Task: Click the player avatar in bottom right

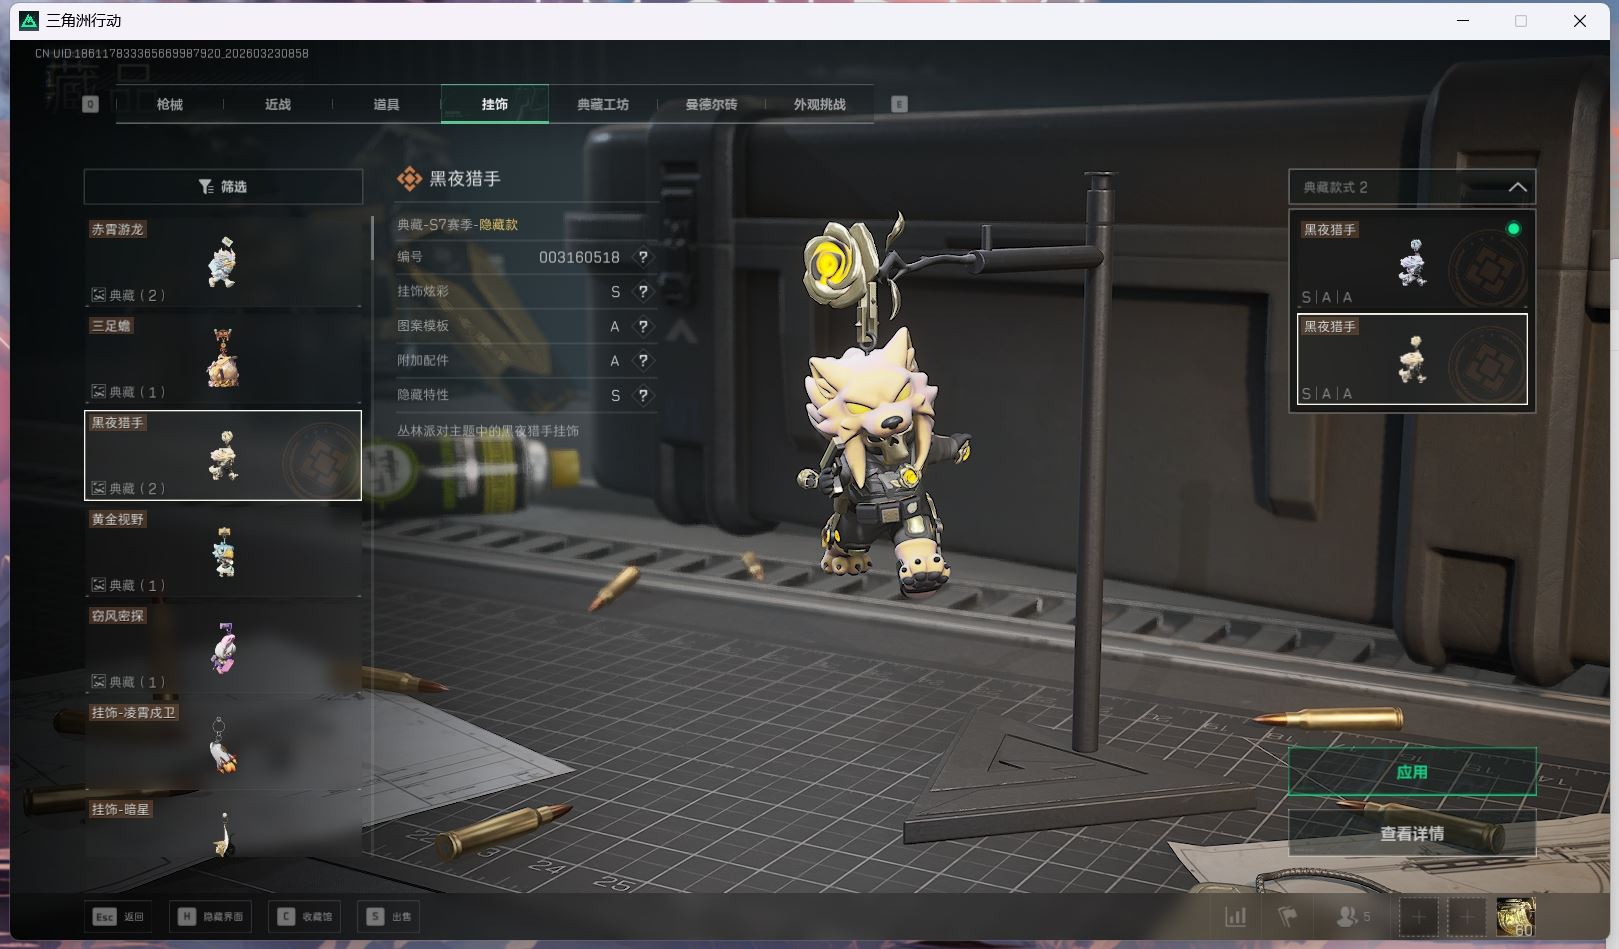Action: coord(1515,916)
